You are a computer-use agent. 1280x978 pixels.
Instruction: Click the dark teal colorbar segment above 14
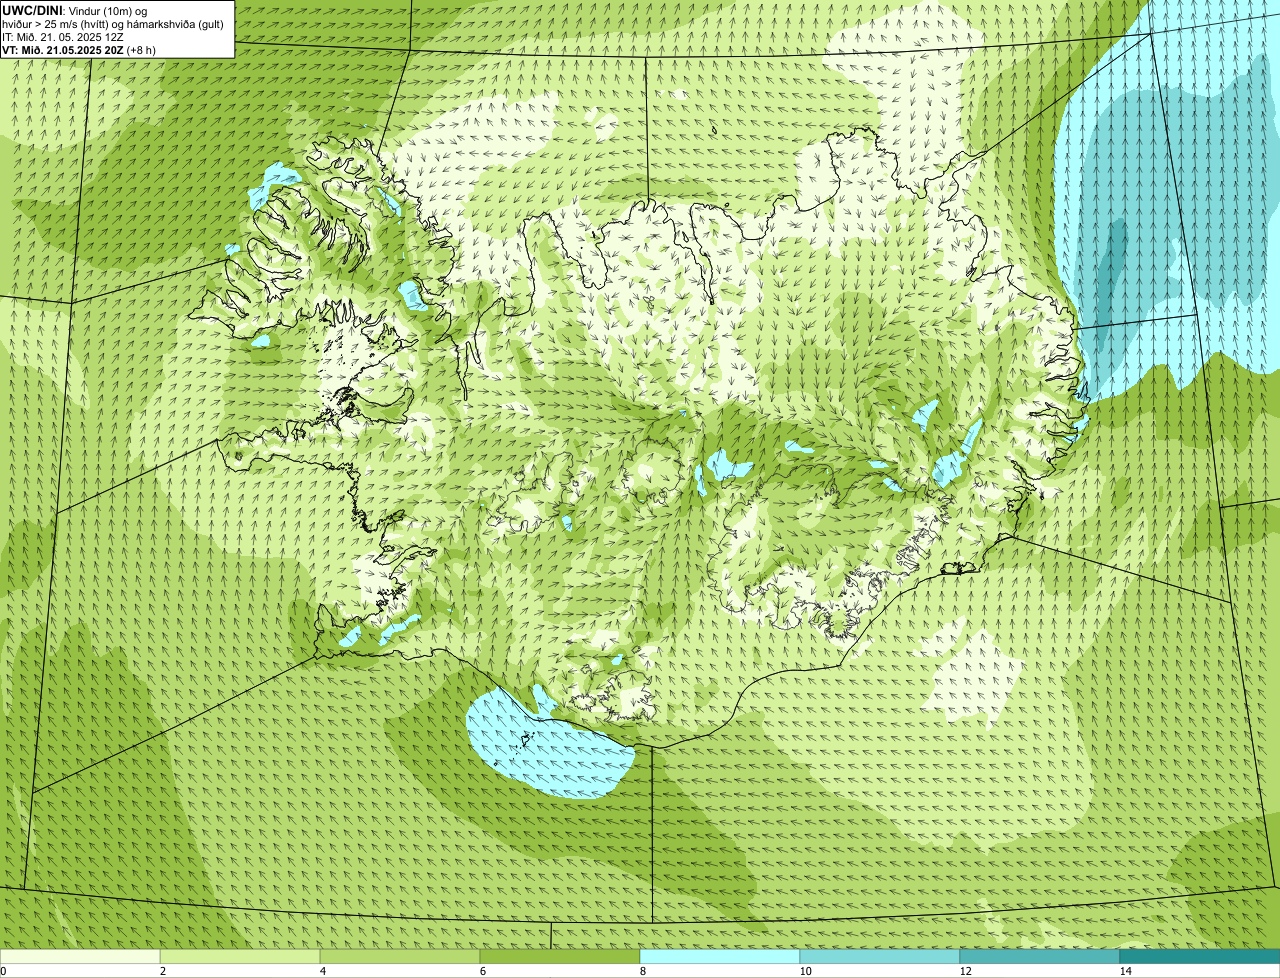1200,956
